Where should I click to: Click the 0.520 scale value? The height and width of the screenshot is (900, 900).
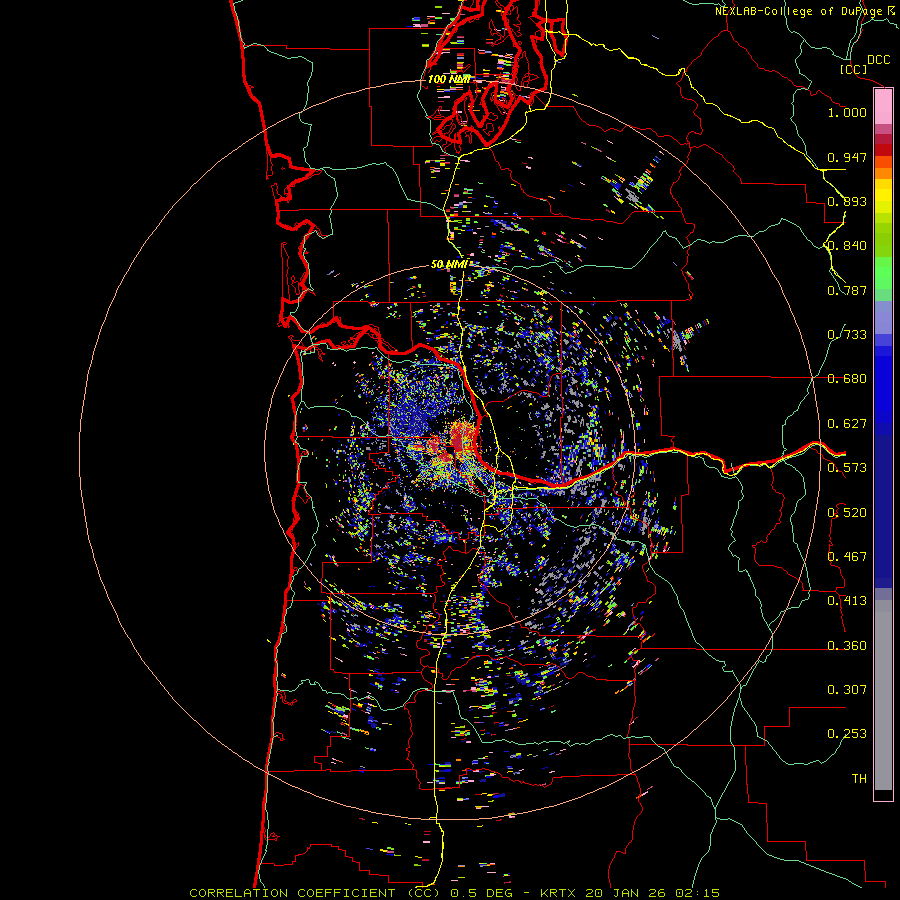pyautogui.click(x=847, y=513)
